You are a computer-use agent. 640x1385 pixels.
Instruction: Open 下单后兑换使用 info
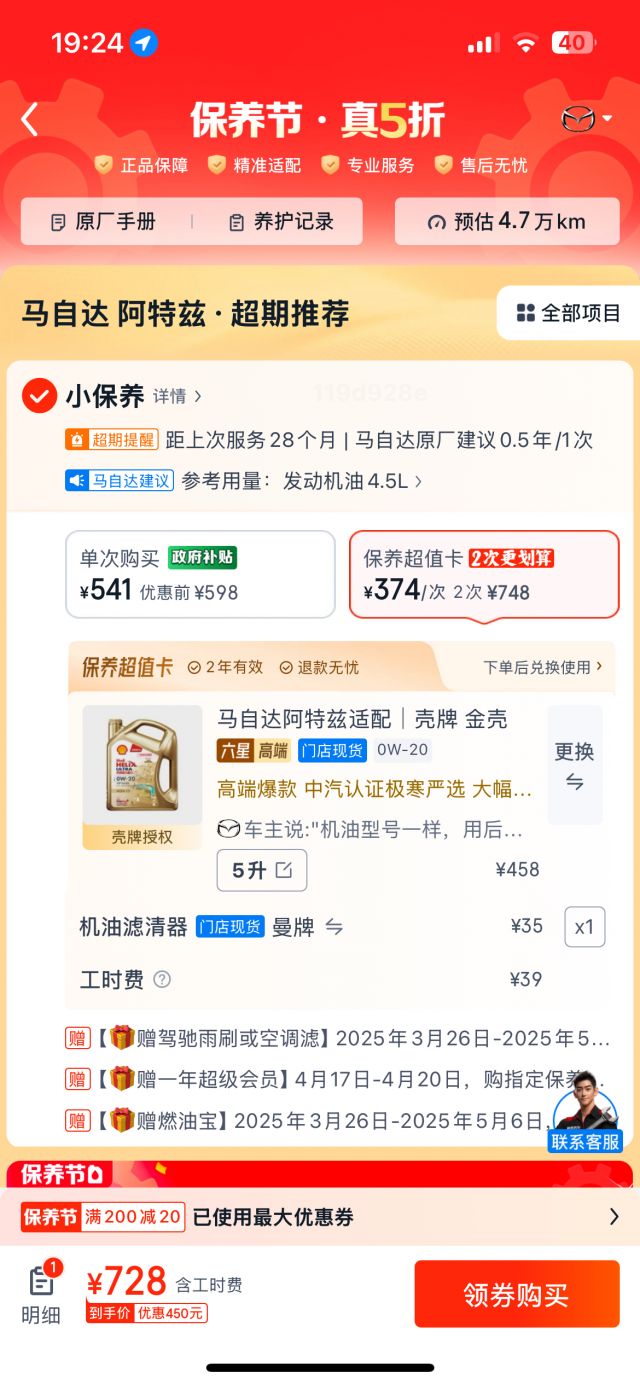tap(543, 667)
